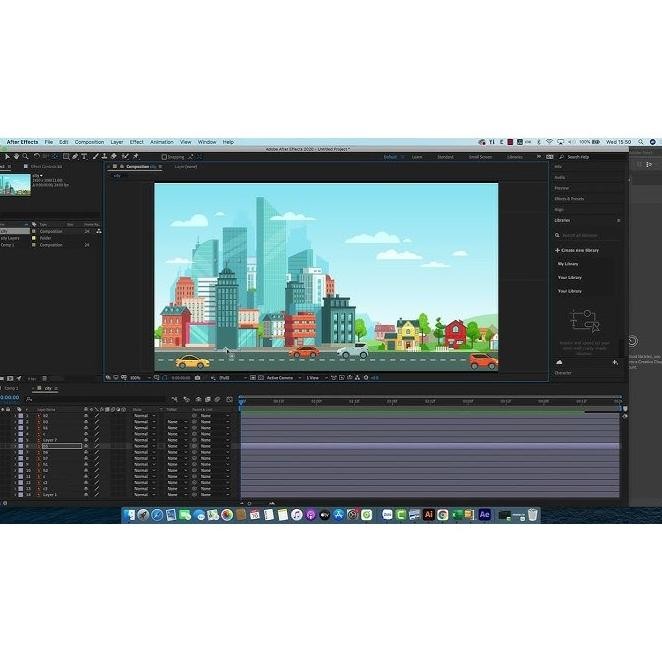Select the Type tool
This screenshot has height=662, width=662.
tap(84, 157)
